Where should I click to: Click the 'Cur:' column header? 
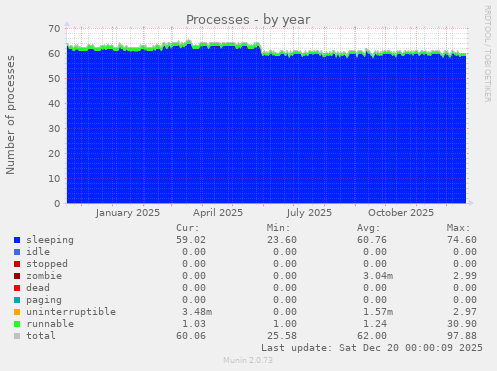188,228
